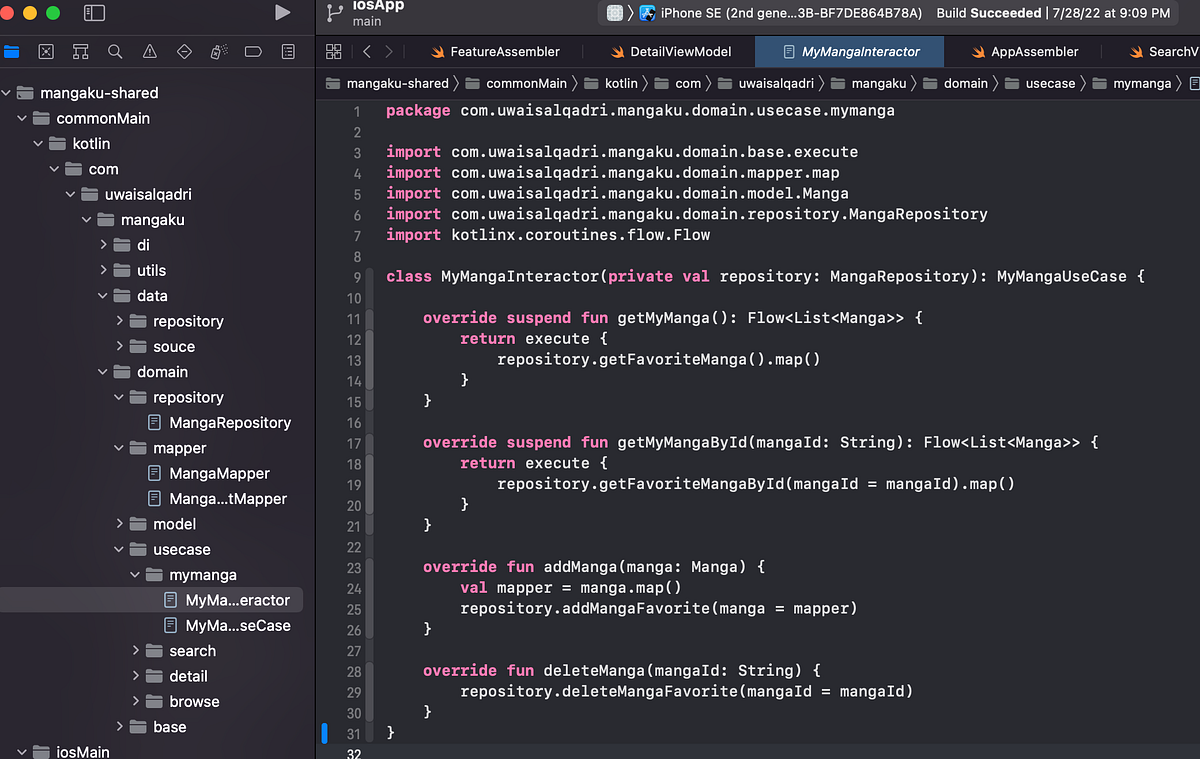Image resolution: width=1200 pixels, height=759 pixels.
Task: Run the iosApp using the Play button
Action: [283, 14]
